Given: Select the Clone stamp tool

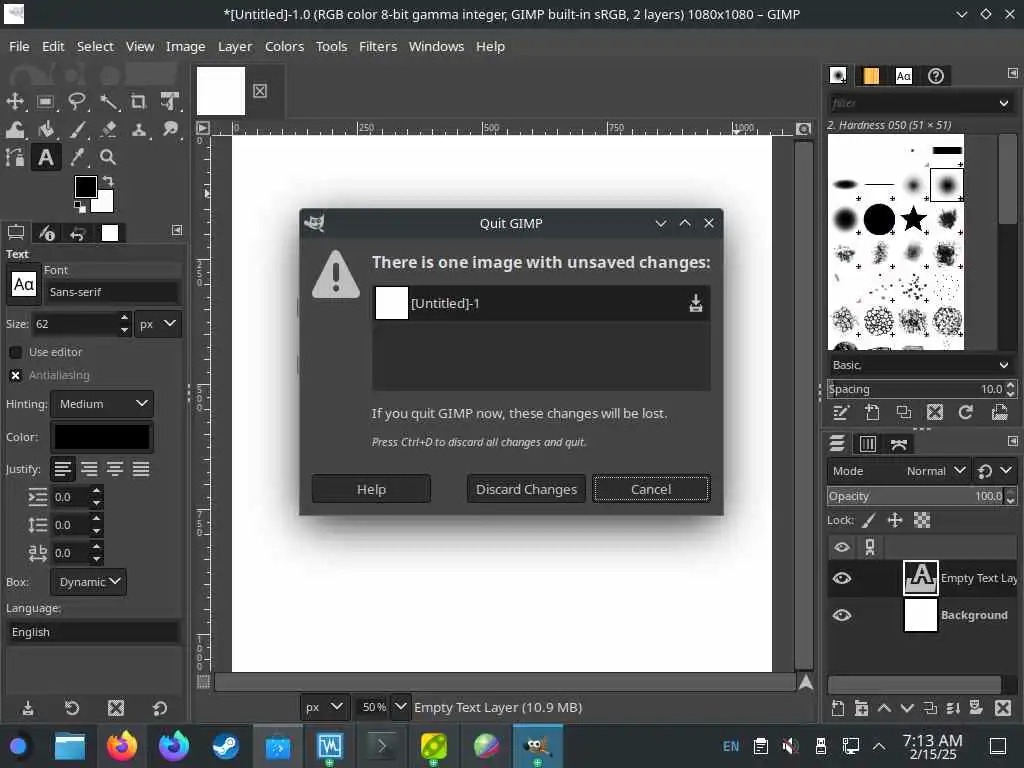Looking at the screenshot, I should (x=138, y=129).
